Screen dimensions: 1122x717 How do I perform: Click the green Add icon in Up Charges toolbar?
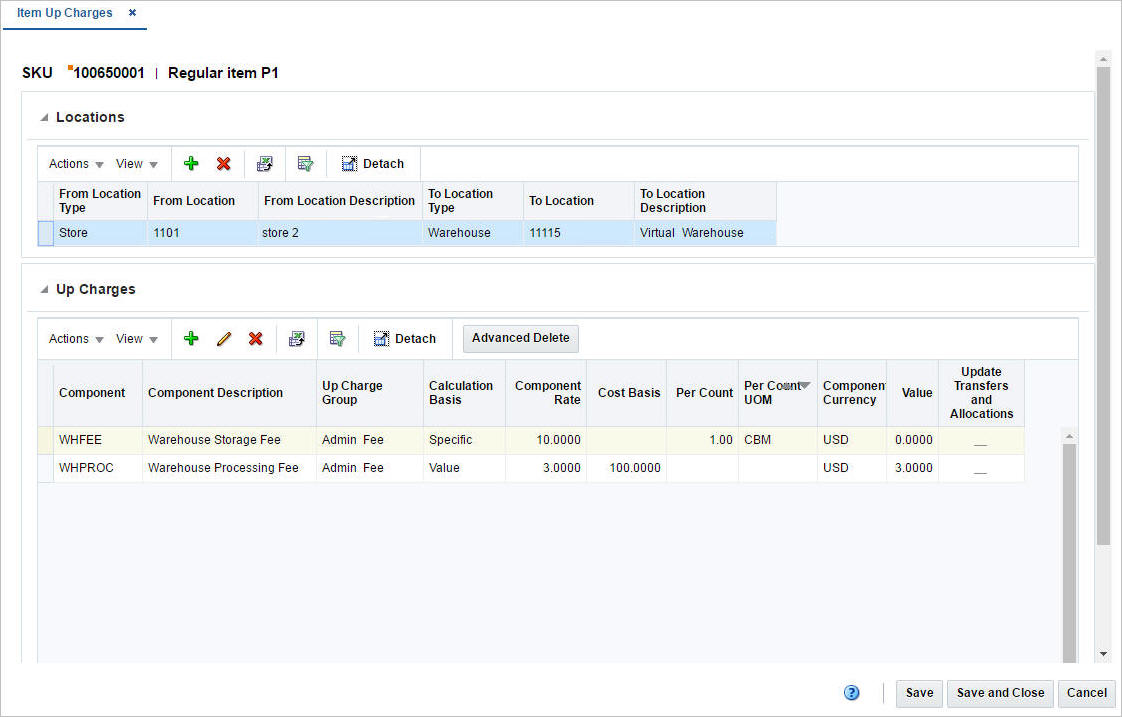click(x=191, y=339)
